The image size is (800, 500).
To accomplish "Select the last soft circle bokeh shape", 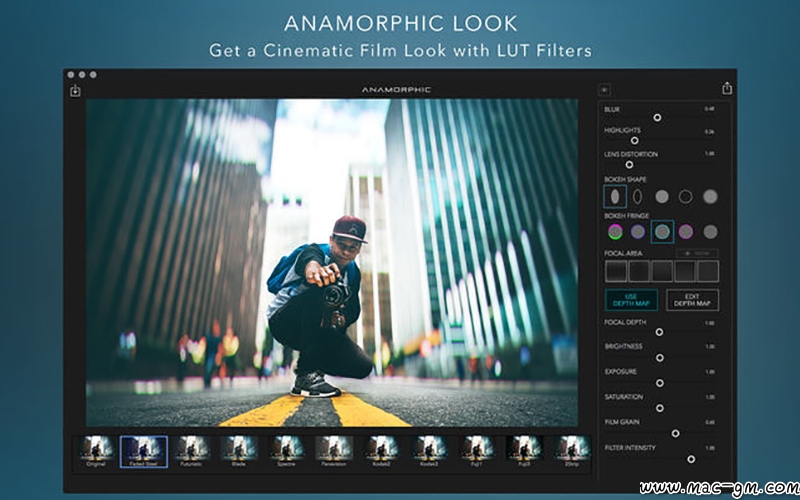I will click(710, 196).
